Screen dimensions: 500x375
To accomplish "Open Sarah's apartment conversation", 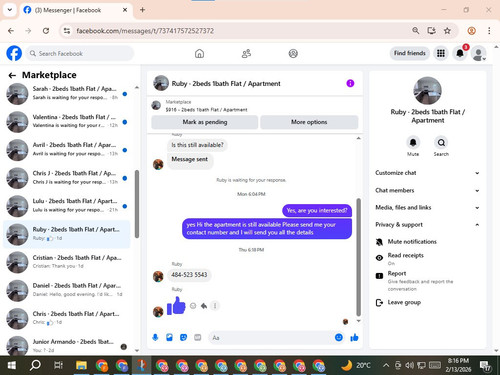I will (x=67, y=93).
